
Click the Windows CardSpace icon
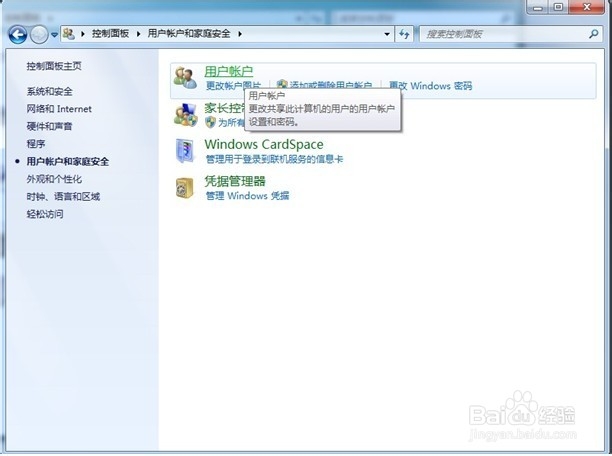point(185,151)
